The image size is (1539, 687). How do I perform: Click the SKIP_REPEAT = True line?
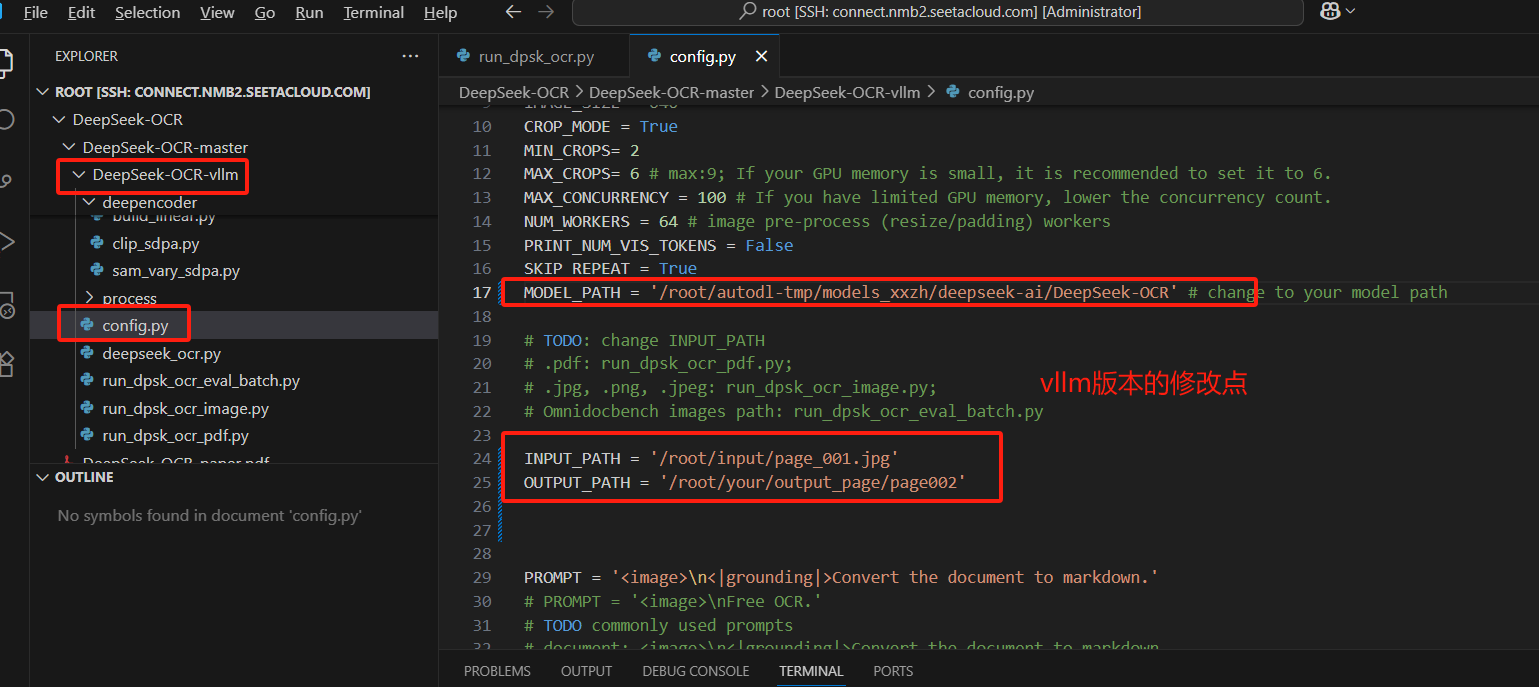point(611,269)
